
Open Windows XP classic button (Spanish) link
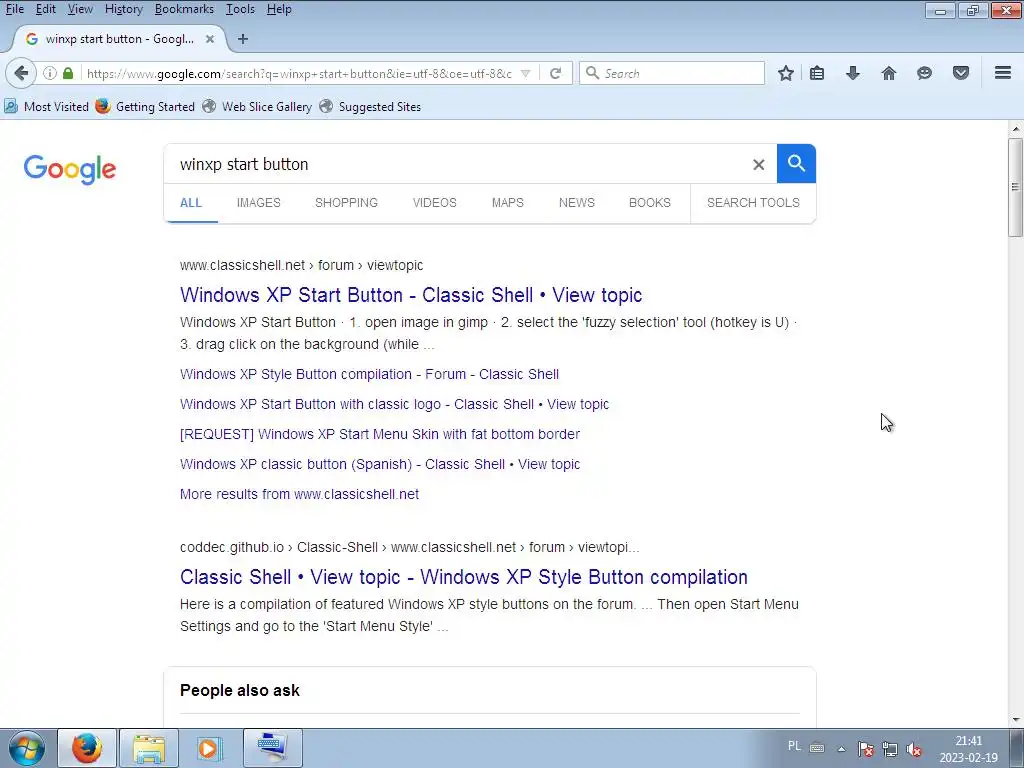tap(379, 464)
